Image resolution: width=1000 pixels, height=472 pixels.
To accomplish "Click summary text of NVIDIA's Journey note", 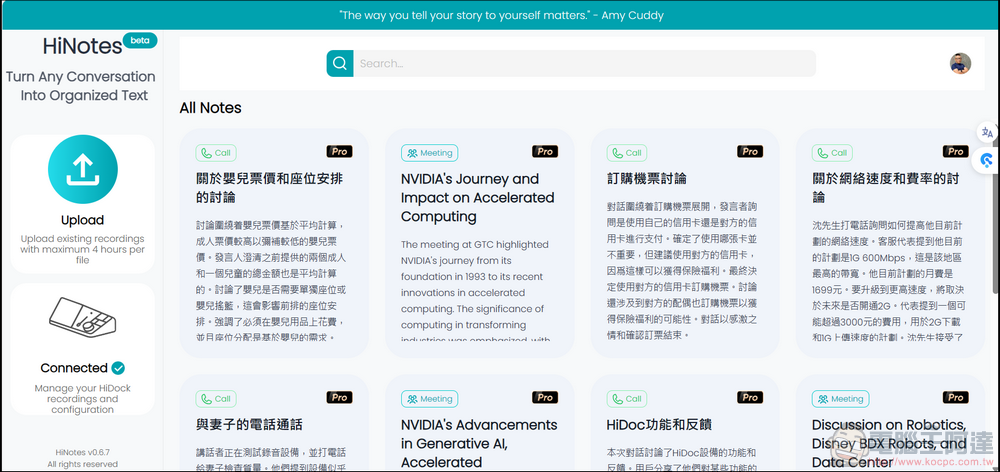I will (x=475, y=292).
